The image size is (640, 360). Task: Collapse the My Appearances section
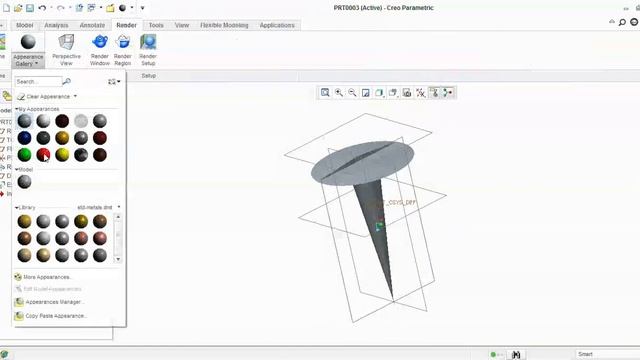pyautogui.click(x=17, y=109)
